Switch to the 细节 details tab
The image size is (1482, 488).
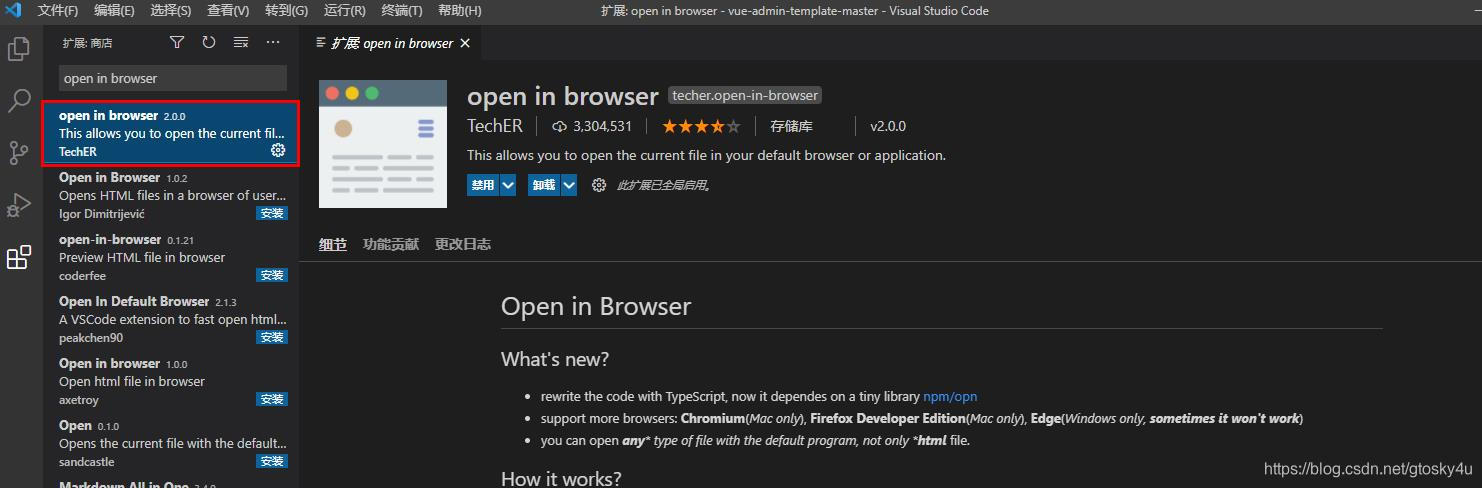tap(333, 244)
